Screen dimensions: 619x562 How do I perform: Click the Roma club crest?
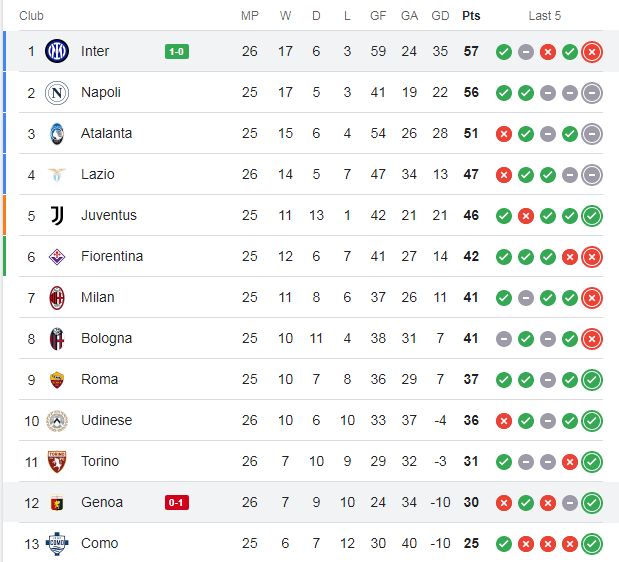pyautogui.click(x=57, y=380)
